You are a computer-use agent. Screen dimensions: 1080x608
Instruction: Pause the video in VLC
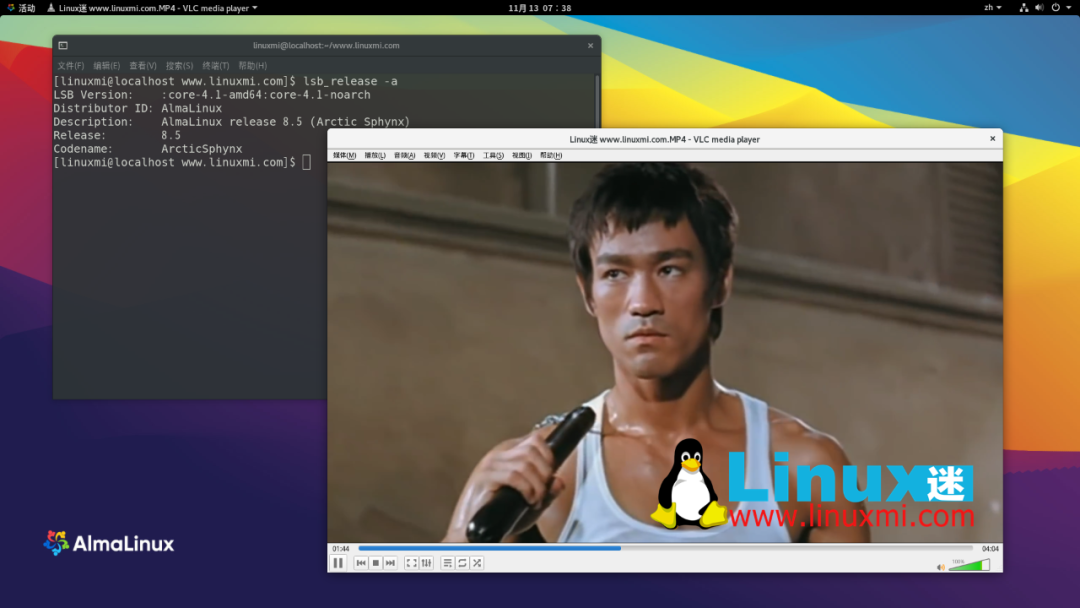tap(338, 563)
